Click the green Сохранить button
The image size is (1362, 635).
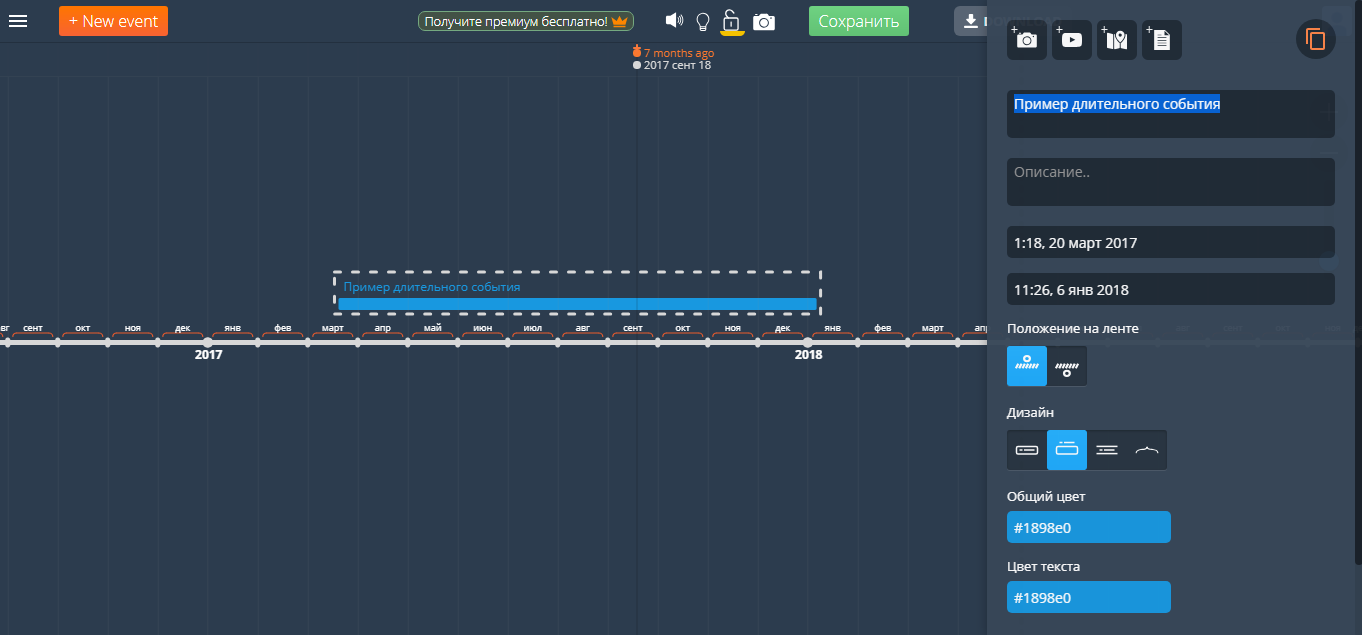coord(858,20)
